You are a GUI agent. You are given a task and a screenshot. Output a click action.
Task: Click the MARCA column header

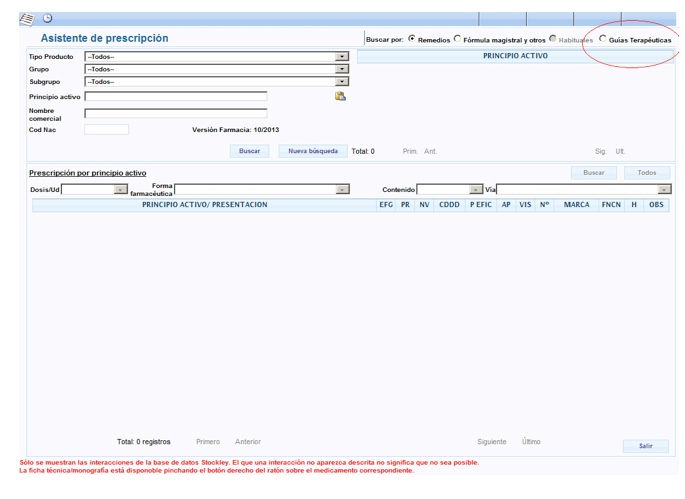point(576,204)
